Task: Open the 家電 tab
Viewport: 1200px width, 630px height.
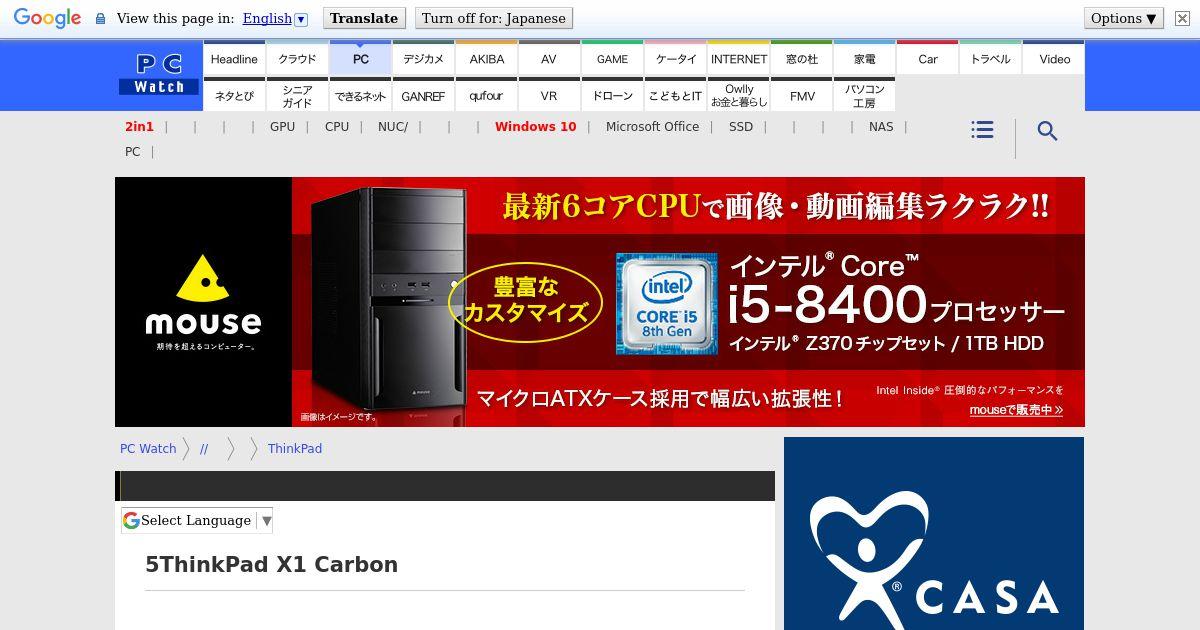Action: point(864,59)
